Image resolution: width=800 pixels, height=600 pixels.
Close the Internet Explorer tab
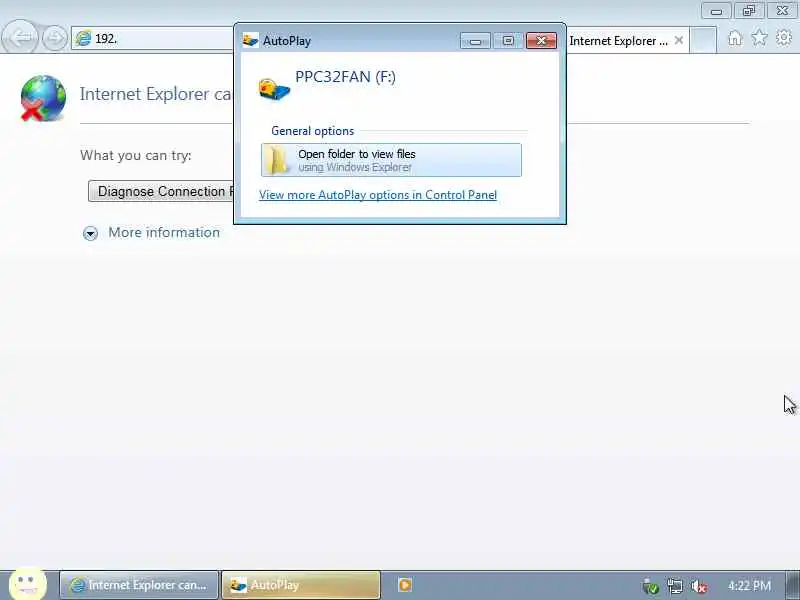679,40
